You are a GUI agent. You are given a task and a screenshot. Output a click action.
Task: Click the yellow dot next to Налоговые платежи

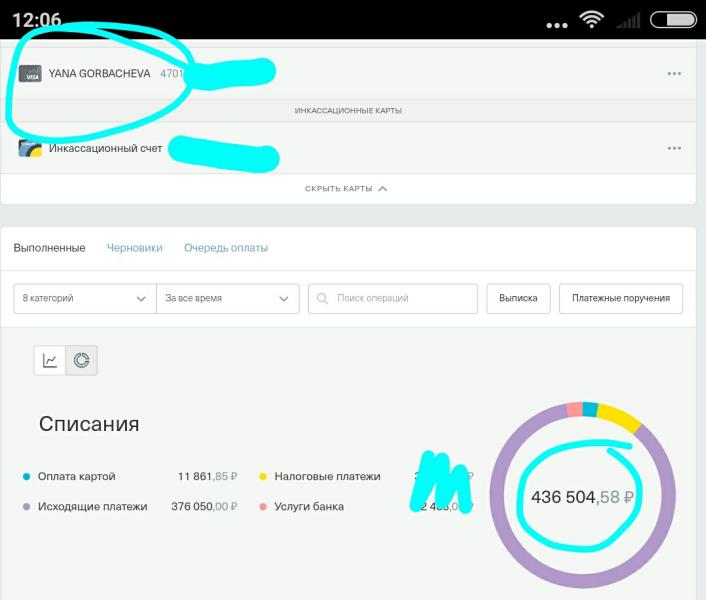tap(263, 476)
